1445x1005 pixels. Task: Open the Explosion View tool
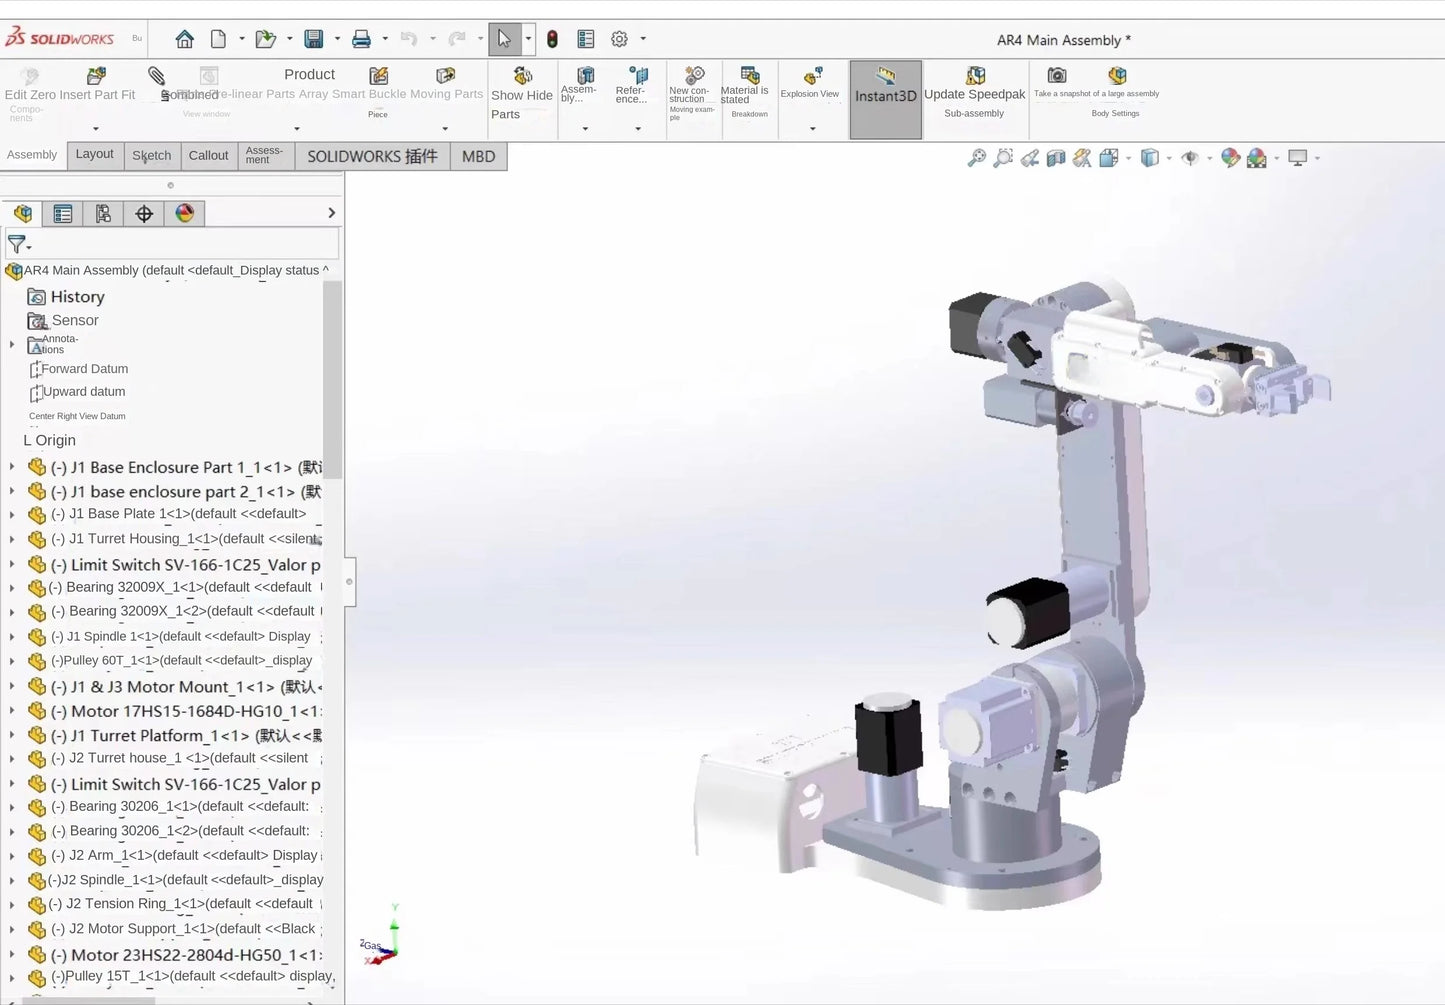tap(809, 85)
